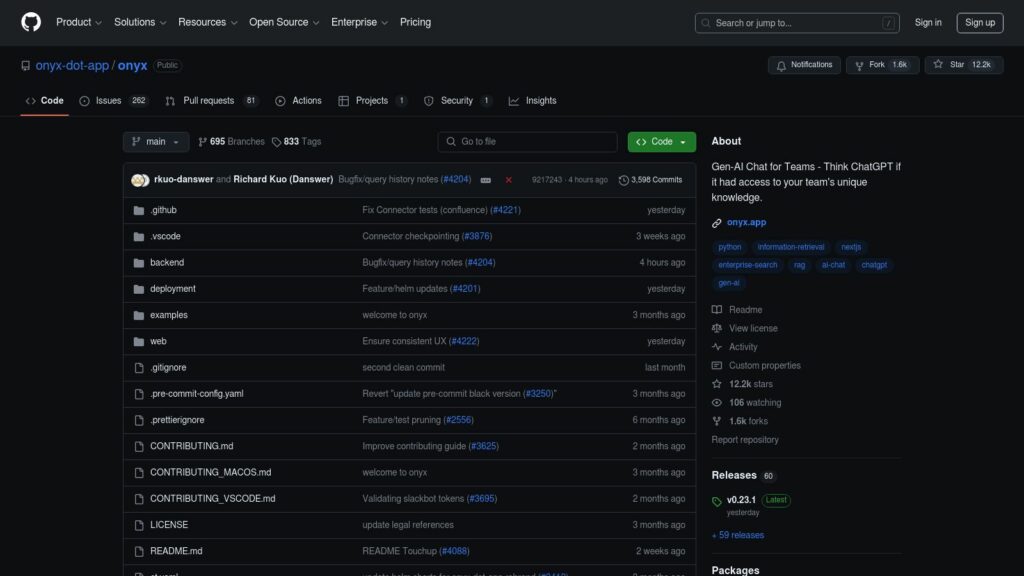
Task: Open the Pricing page
Action: [x=415, y=22]
